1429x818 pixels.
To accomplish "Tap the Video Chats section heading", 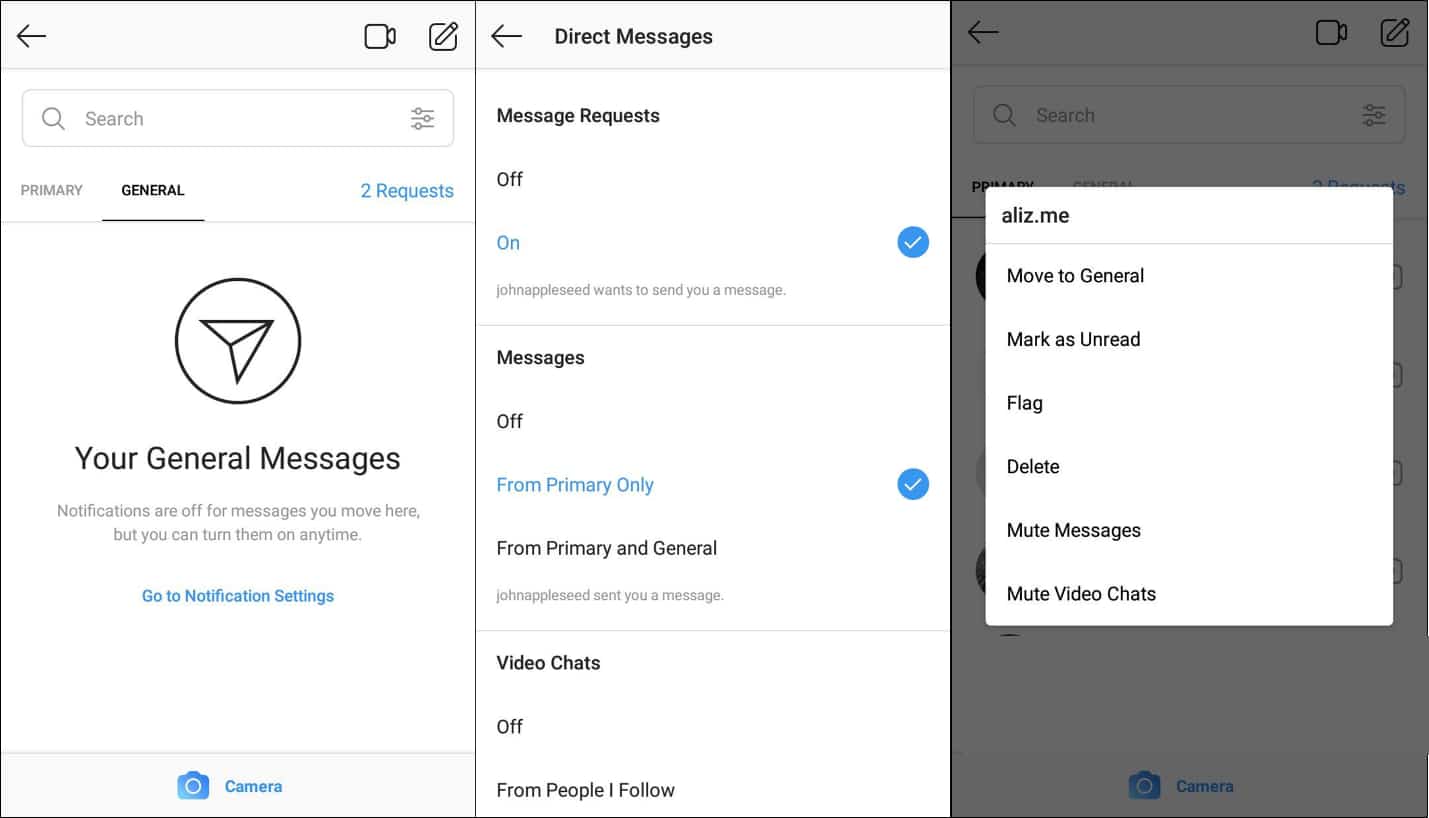I will click(548, 663).
